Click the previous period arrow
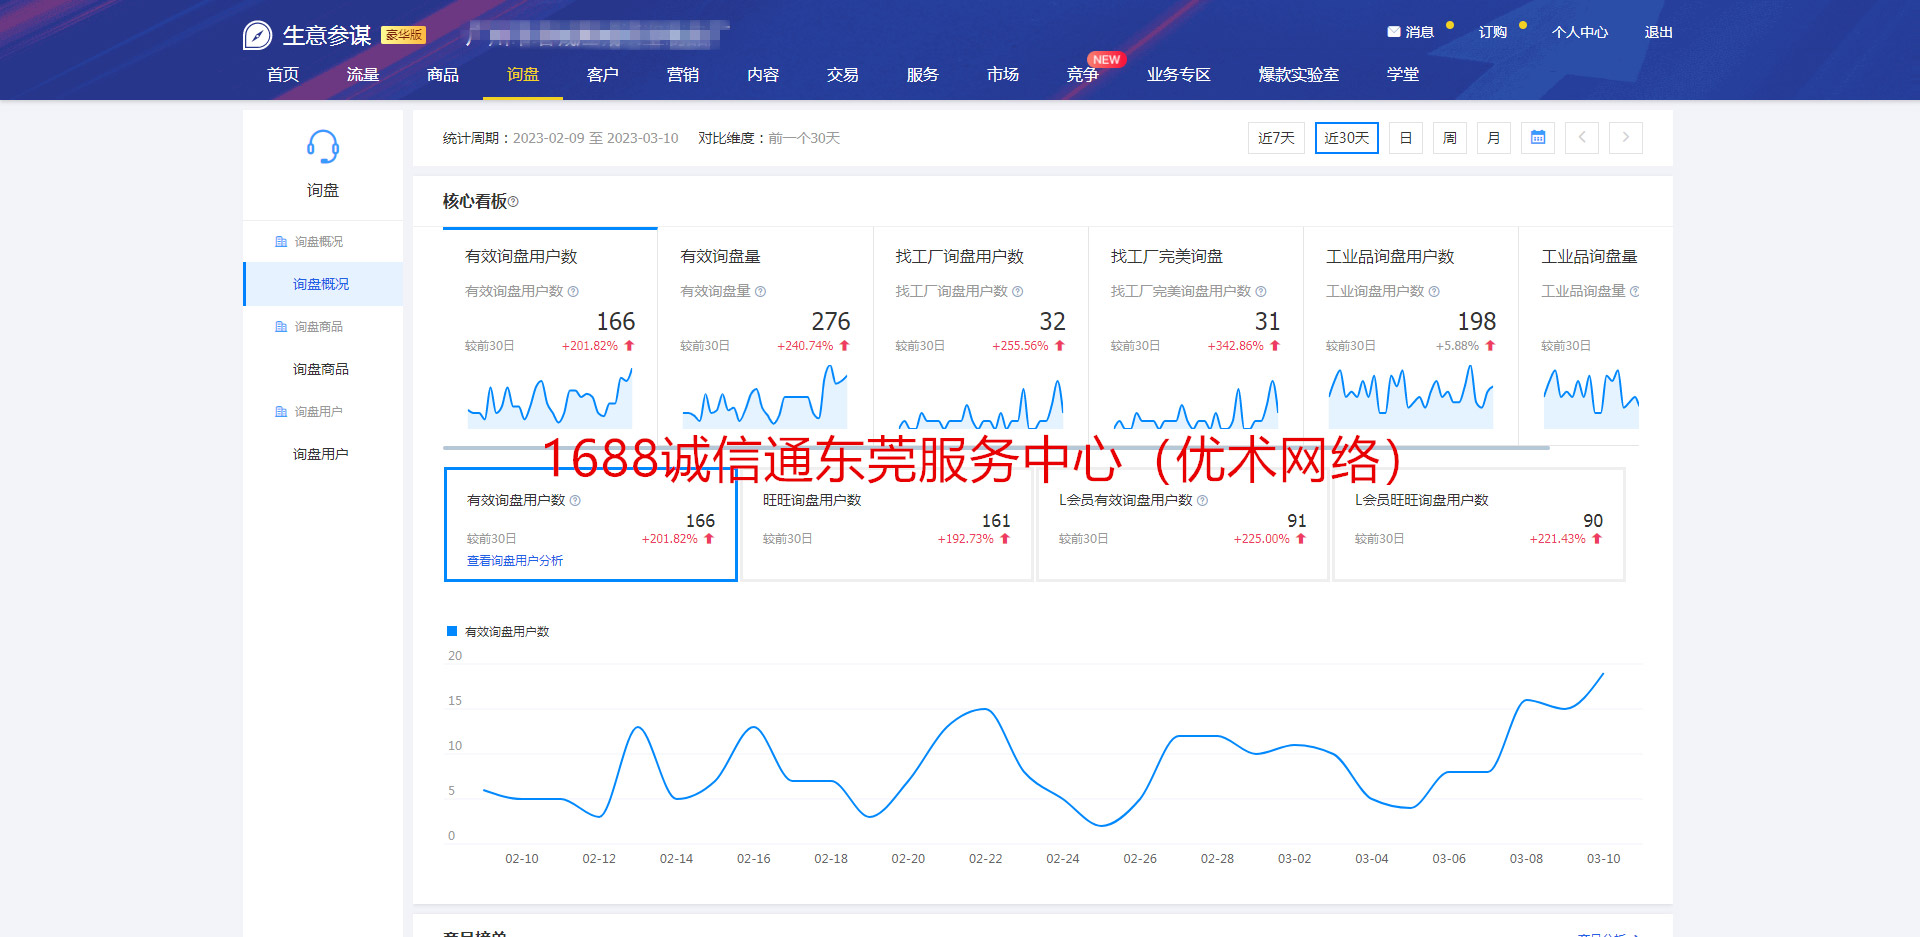 click(1582, 138)
